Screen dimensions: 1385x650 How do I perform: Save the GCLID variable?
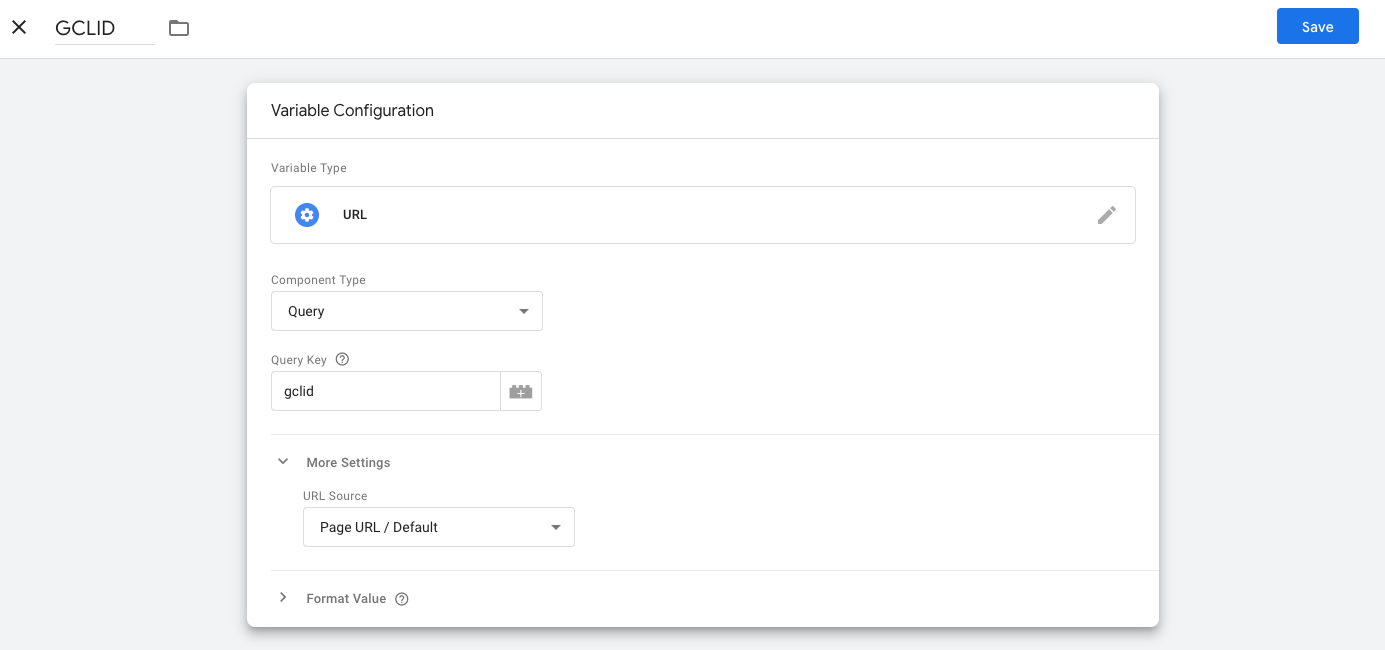[1317, 27]
